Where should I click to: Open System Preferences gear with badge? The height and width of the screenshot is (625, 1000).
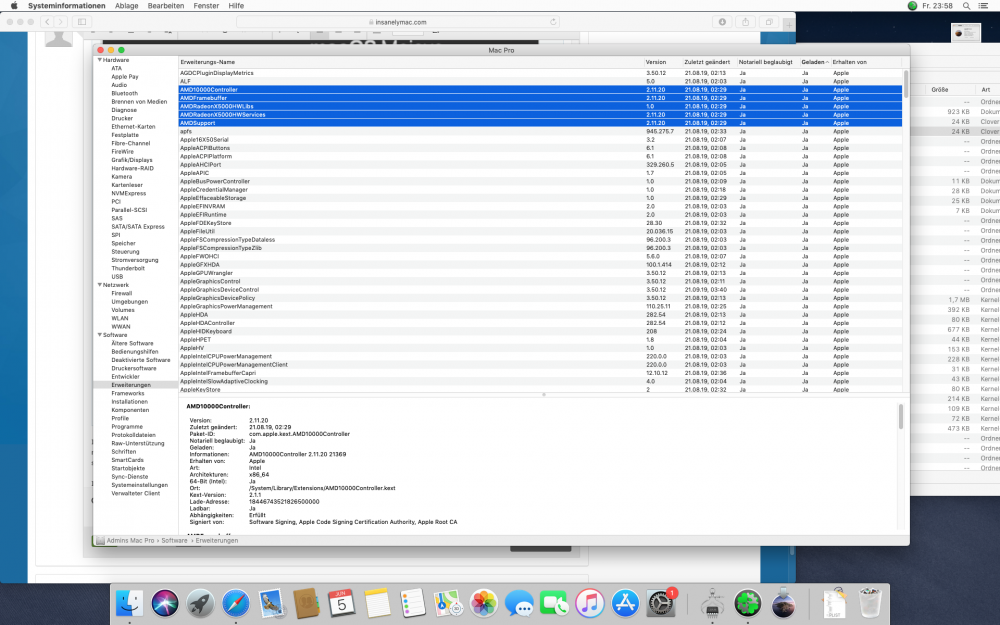tap(661, 603)
